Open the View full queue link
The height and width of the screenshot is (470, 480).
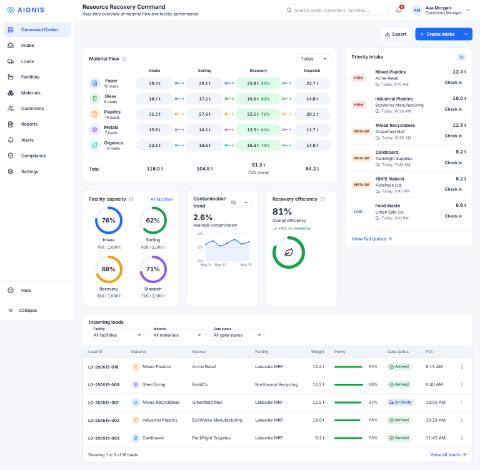pyautogui.click(x=372, y=239)
